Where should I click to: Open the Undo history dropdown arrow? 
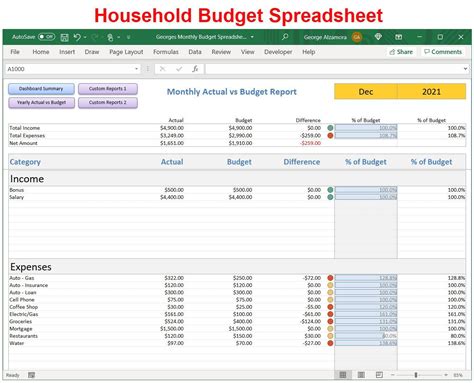85,37
